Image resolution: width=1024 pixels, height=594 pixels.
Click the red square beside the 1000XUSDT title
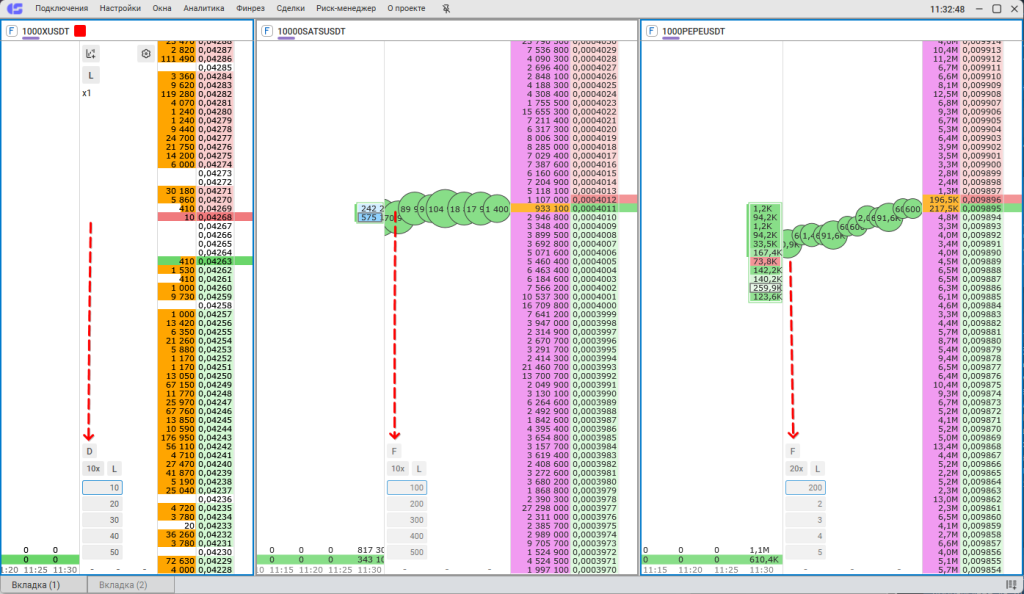click(x=80, y=31)
